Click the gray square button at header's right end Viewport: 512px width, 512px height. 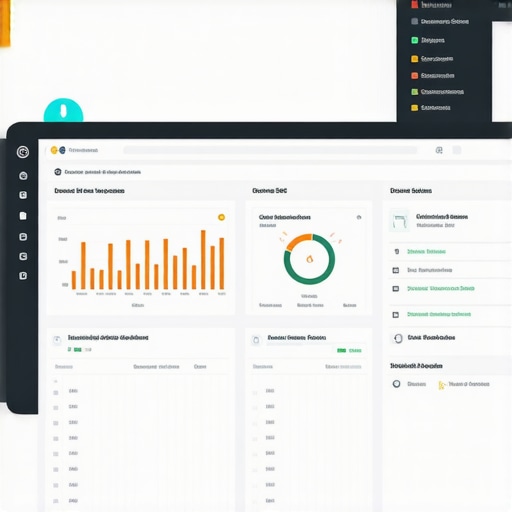(x=457, y=150)
